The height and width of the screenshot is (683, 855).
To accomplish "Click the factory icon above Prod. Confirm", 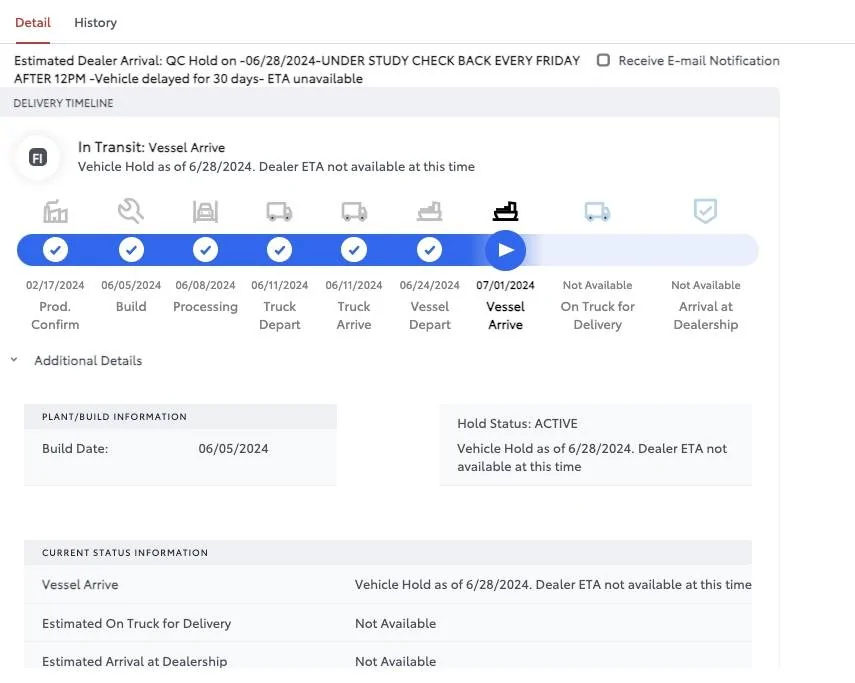I will (x=56, y=211).
